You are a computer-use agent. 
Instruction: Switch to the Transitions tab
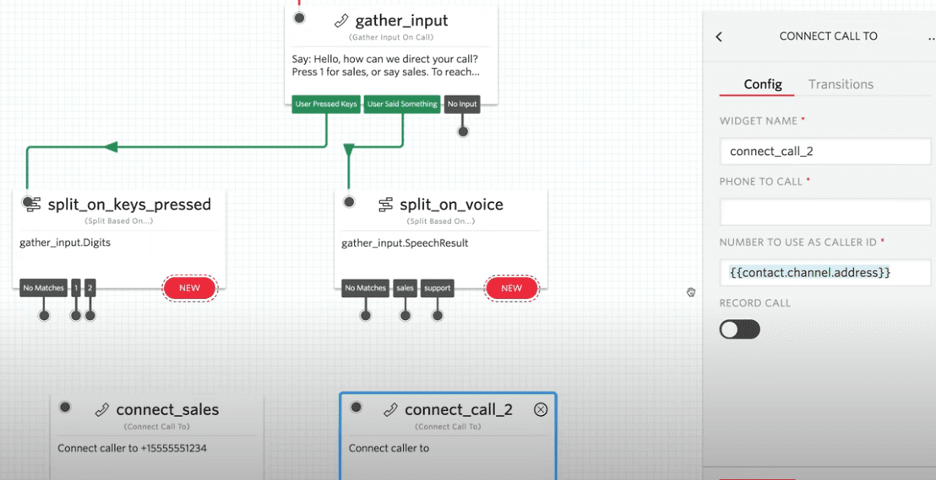coord(840,84)
